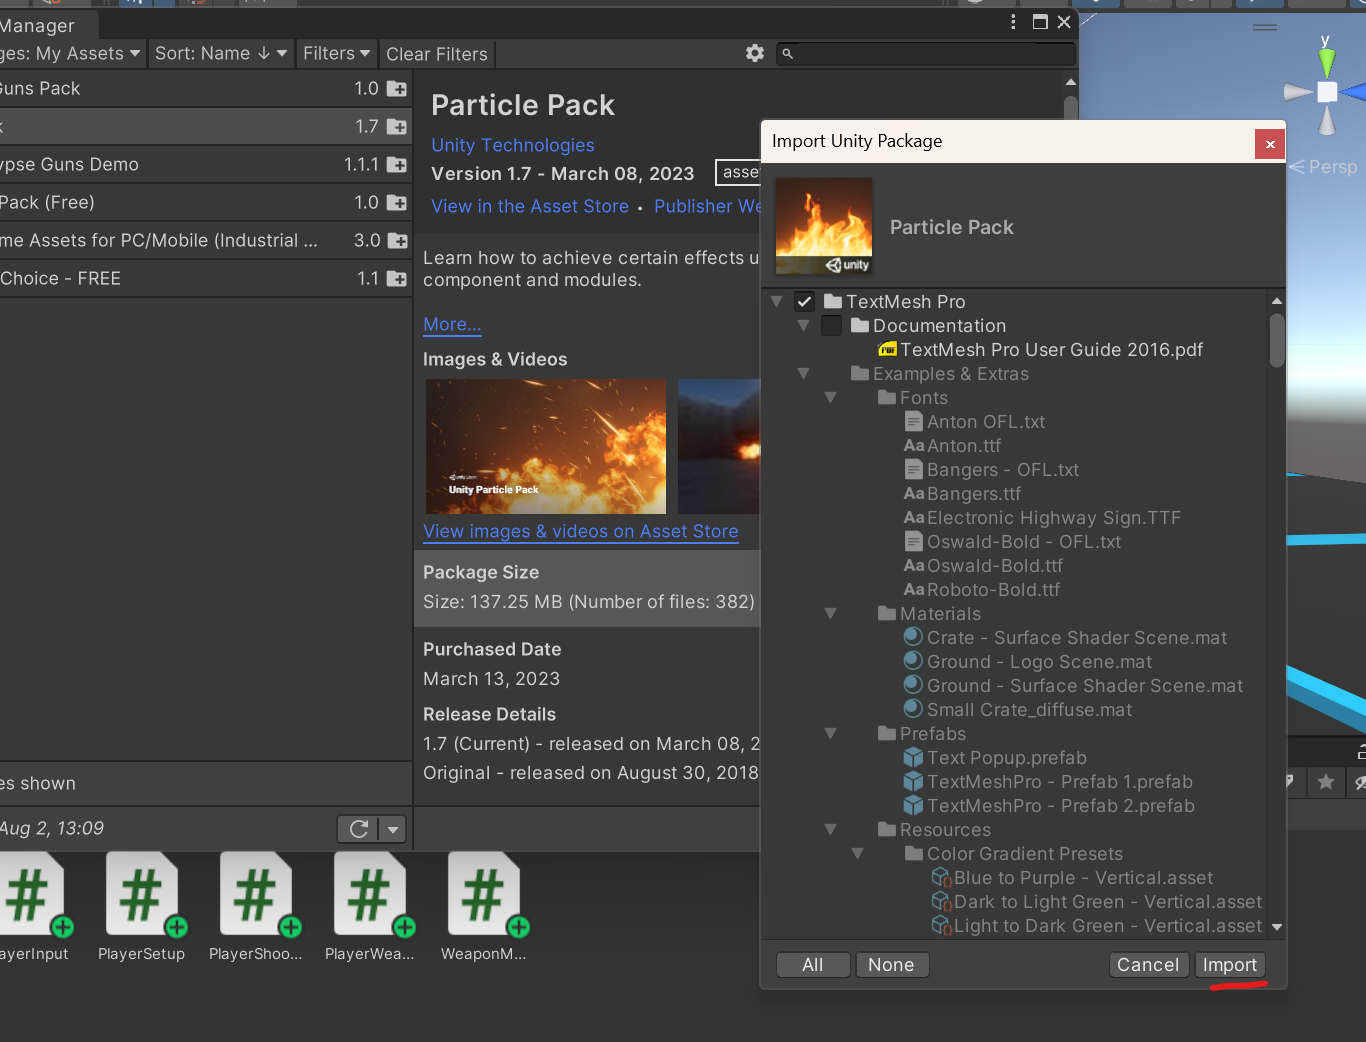Select Roboto-Bold.ttf in file list
This screenshot has height=1042, width=1366.
(x=993, y=589)
